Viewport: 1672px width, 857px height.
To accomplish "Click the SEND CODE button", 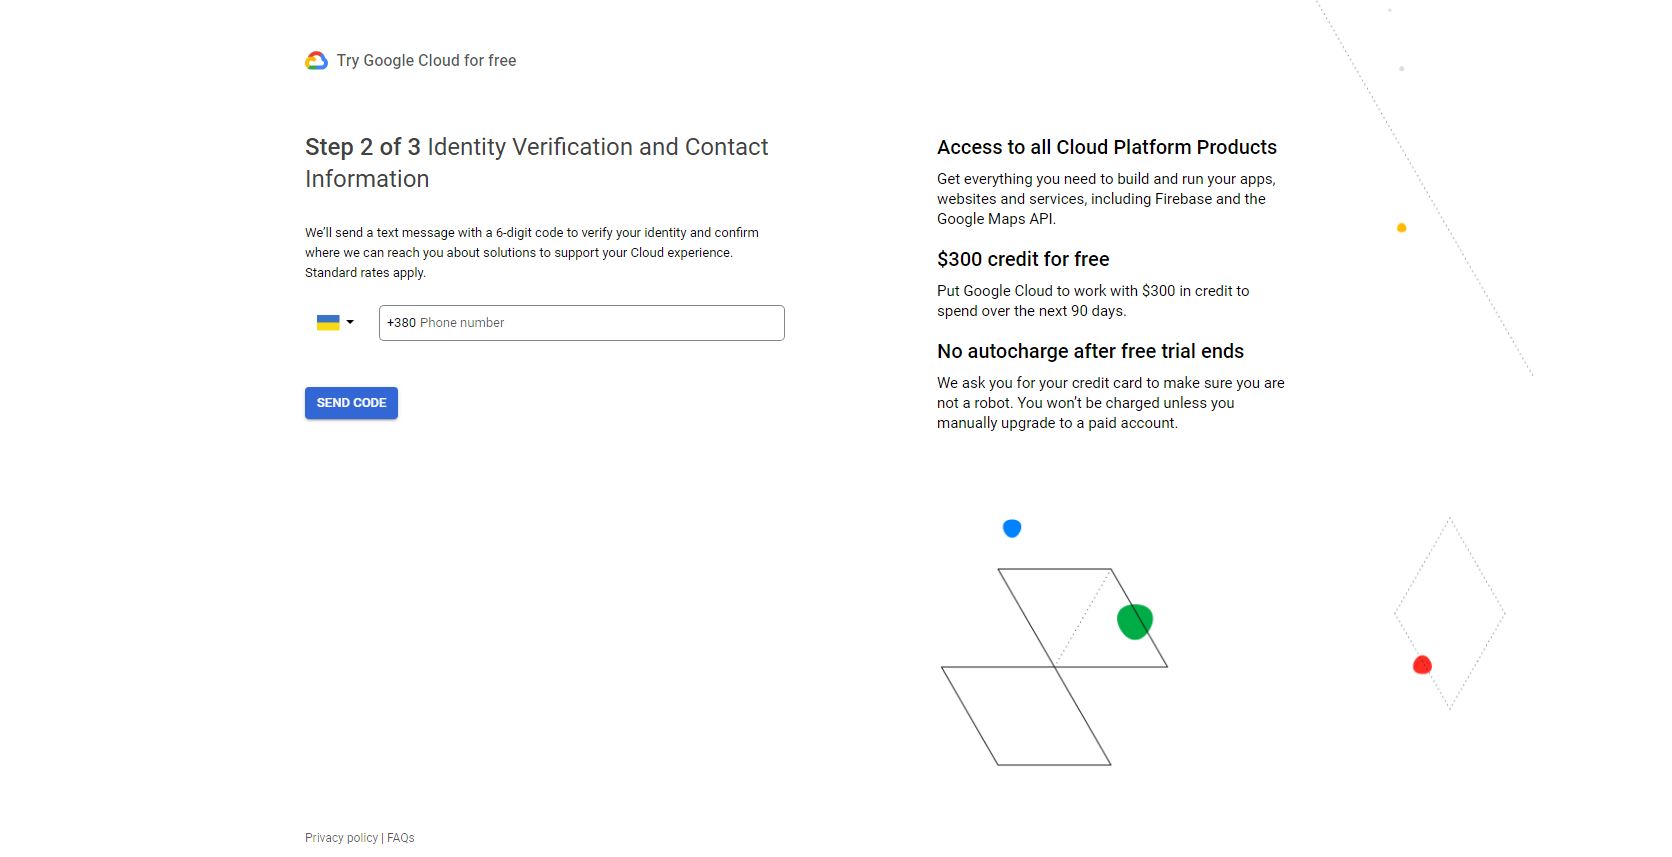I will click(351, 403).
